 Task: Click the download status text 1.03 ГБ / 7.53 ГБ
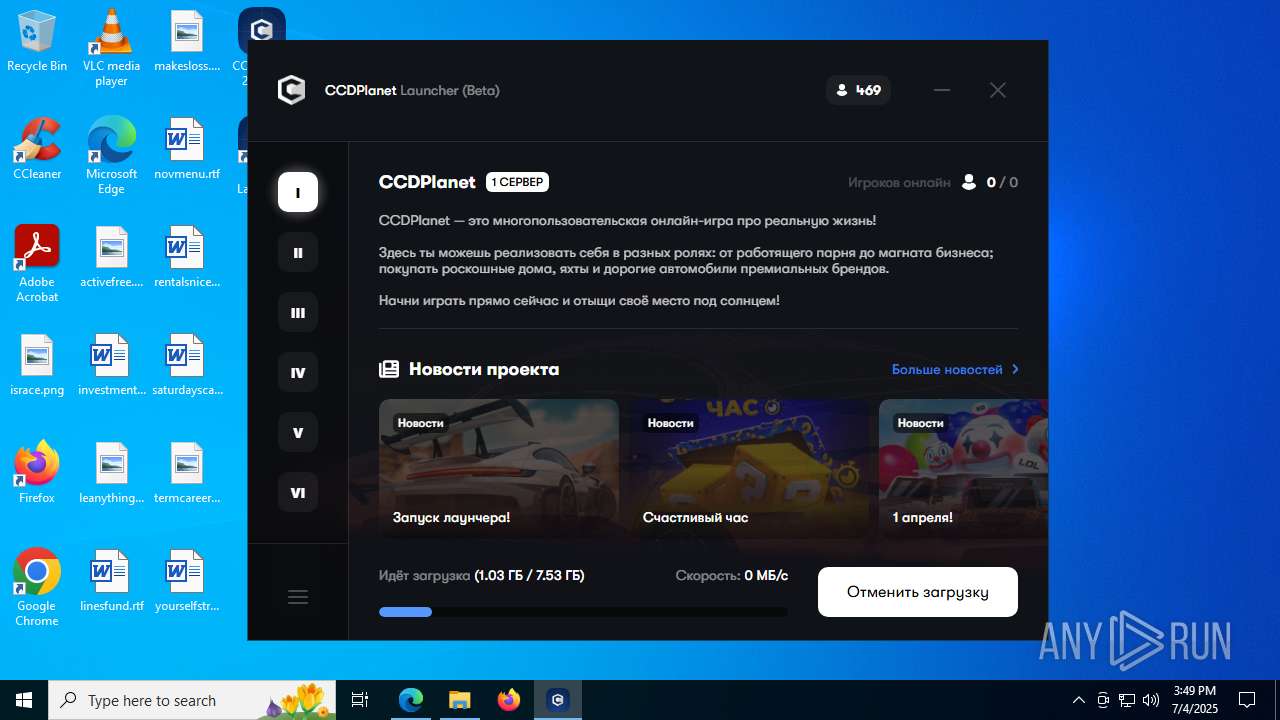point(530,576)
